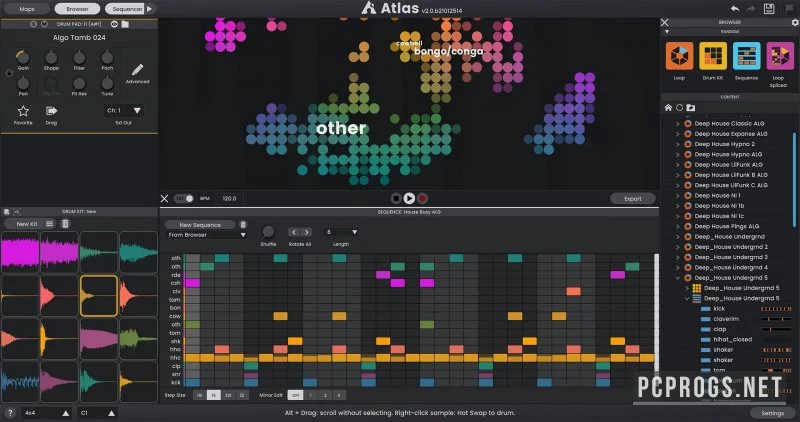Click the Record button in transport
The width and height of the screenshot is (800, 422).
point(422,198)
